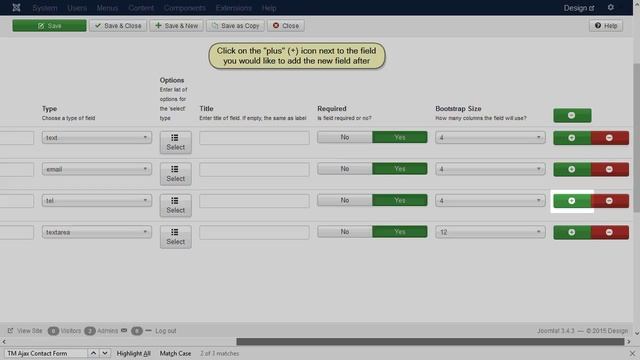The height and width of the screenshot is (360, 640).
Task: Open options Select for text row
Action: coord(176,142)
